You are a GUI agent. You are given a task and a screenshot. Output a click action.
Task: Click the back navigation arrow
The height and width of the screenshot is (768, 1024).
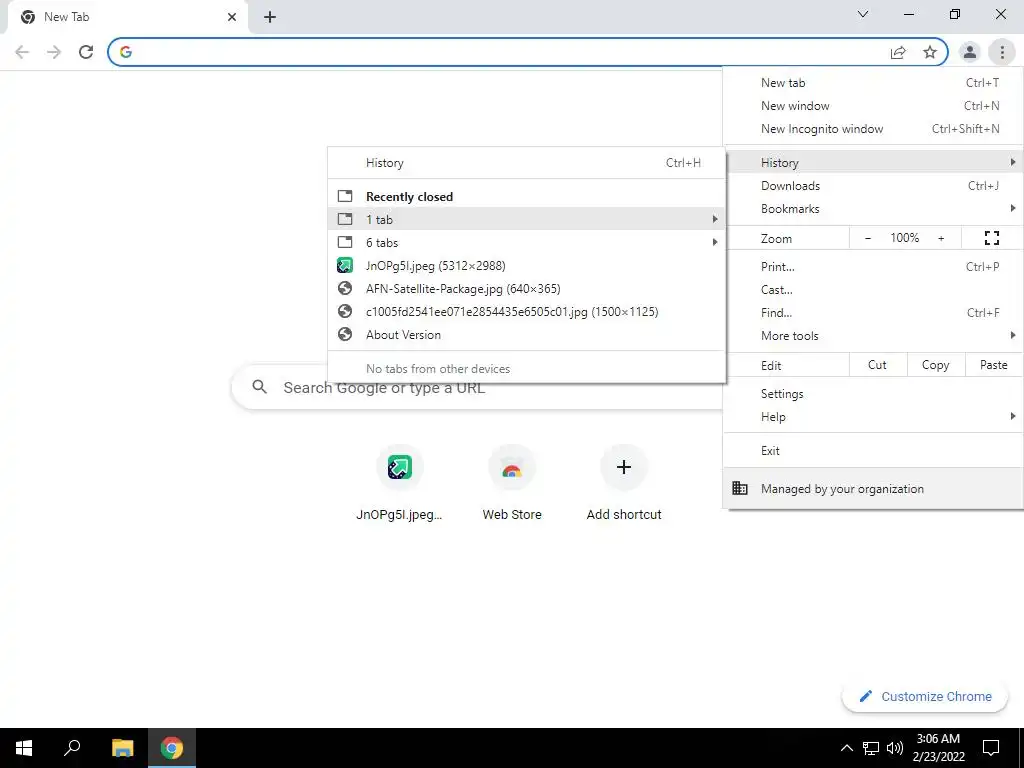(x=22, y=52)
